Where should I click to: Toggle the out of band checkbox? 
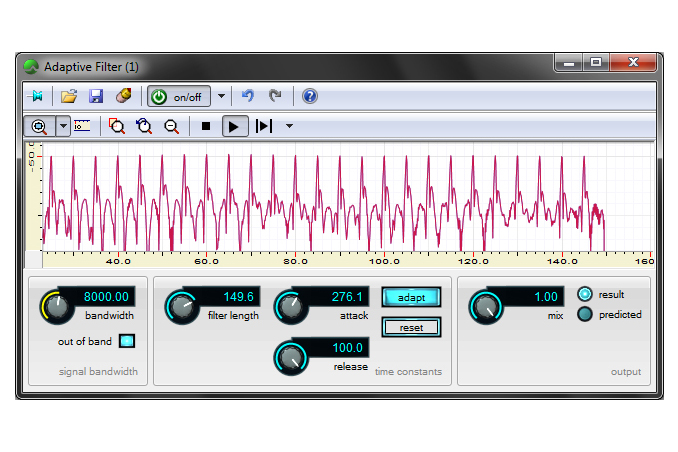tap(127, 341)
